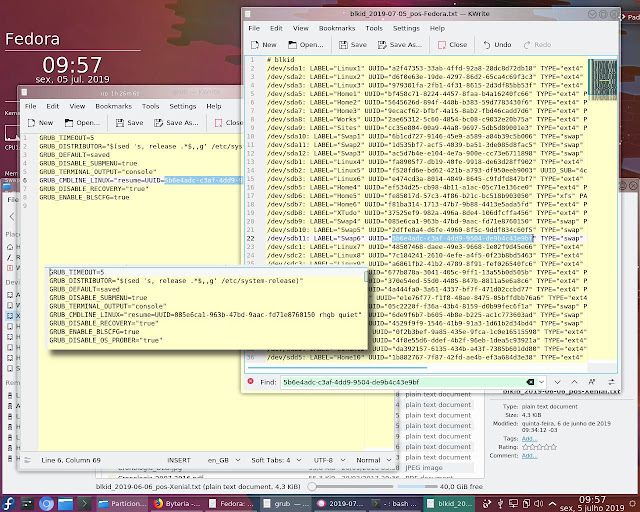
Task: Switch to bash terminal taskbar entry
Action: 395,503
